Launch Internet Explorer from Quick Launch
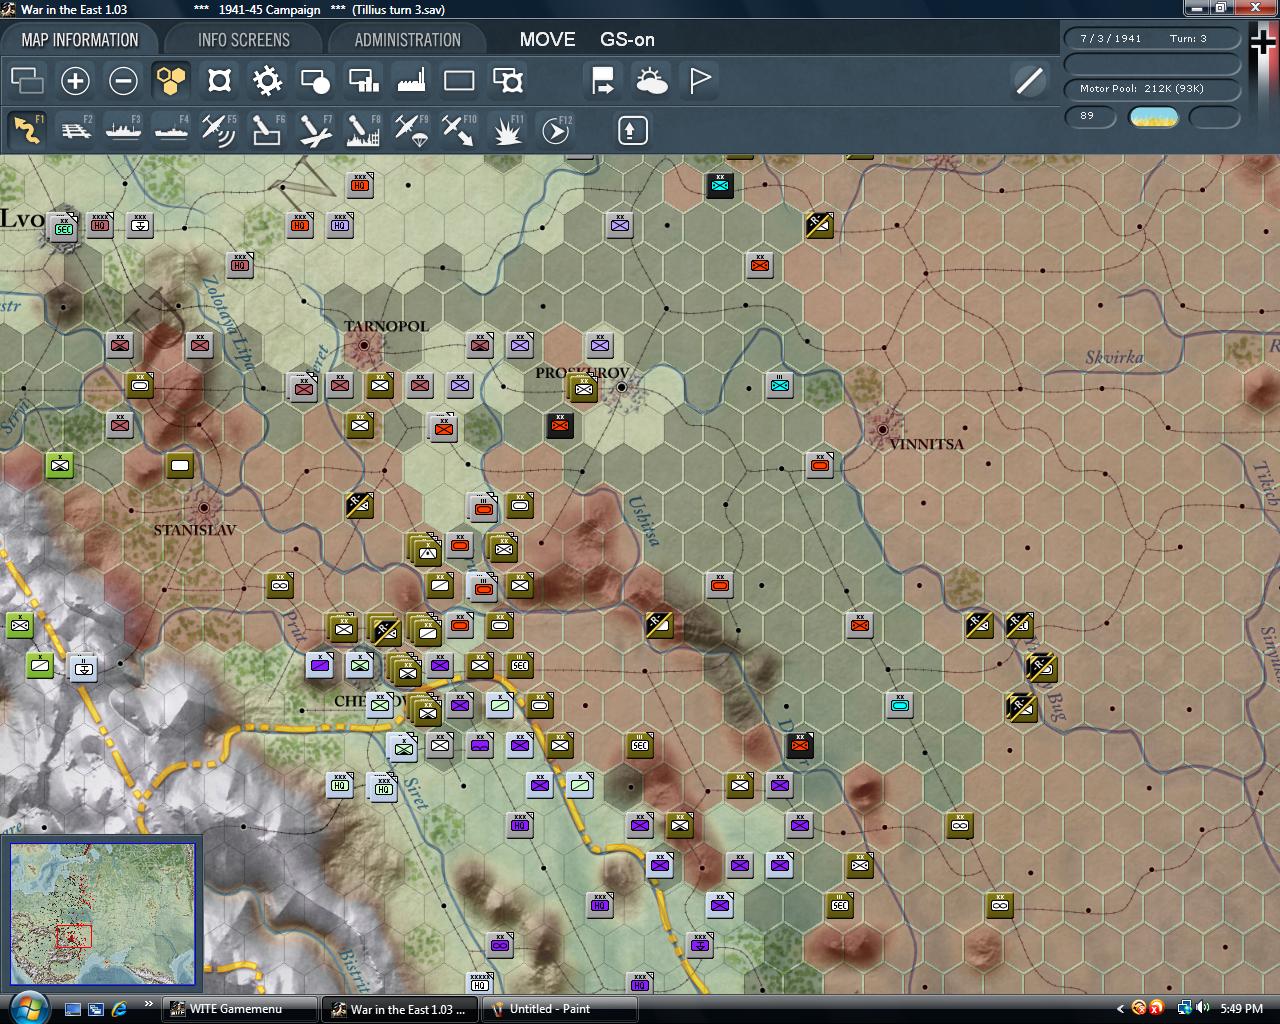 pyautogui.click(x=119, y=1009)
